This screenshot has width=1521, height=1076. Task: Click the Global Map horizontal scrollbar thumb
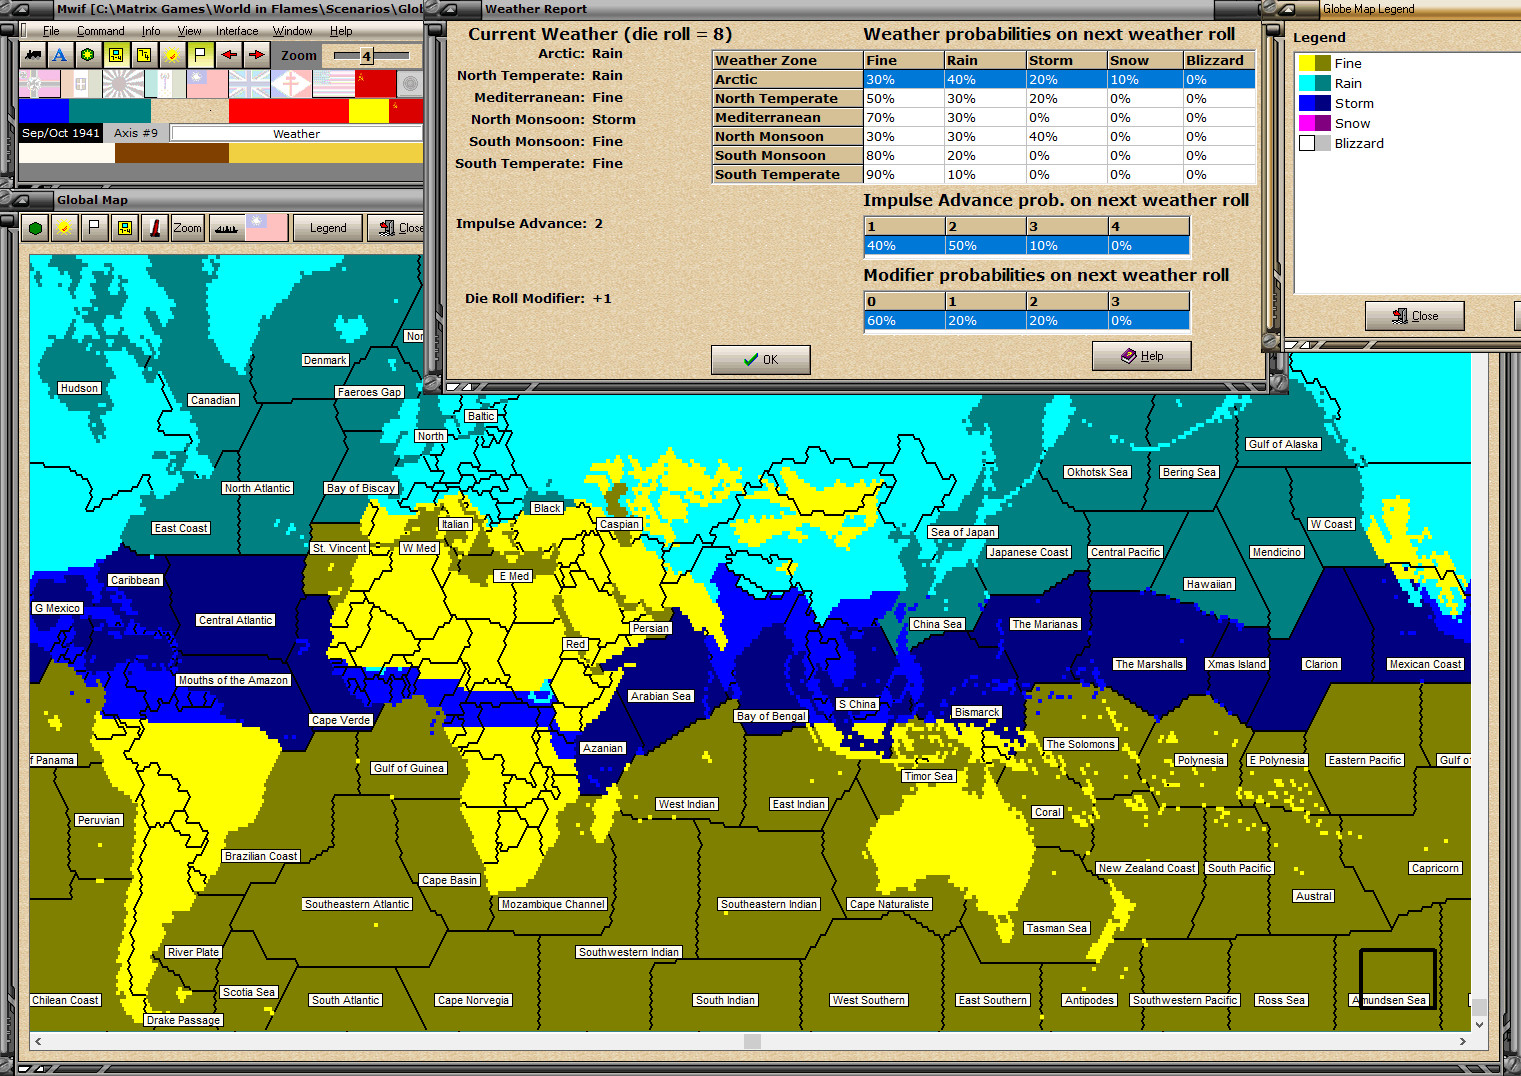(753, 1041)
